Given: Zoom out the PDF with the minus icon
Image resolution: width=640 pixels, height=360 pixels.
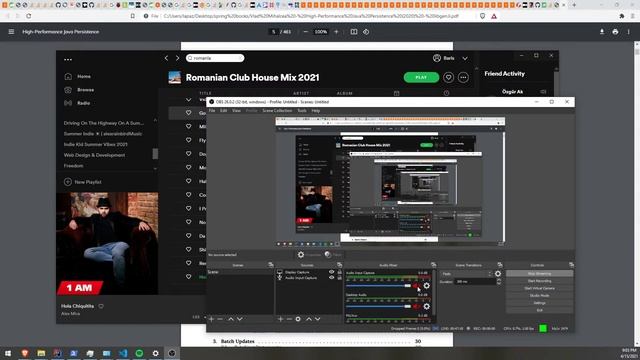Looking at the screenshot, I should click(306, 31).
